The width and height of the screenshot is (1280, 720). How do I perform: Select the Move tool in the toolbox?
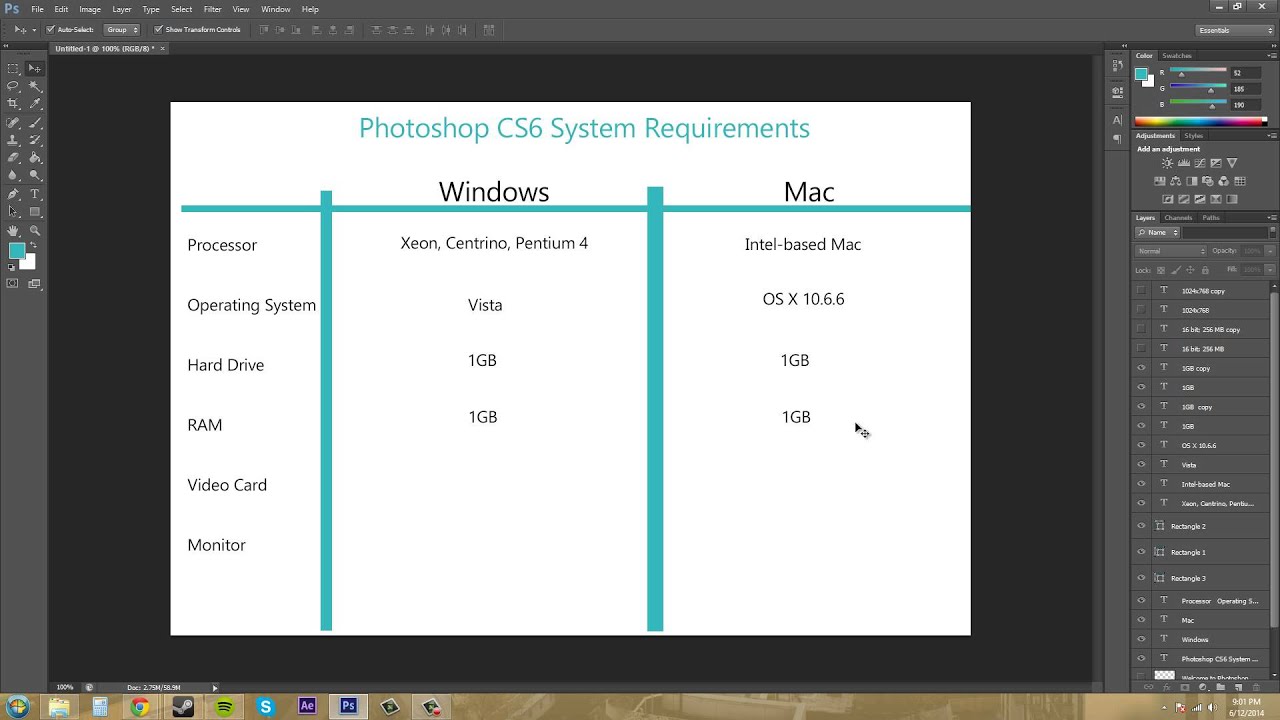click(x=35, y=68)
